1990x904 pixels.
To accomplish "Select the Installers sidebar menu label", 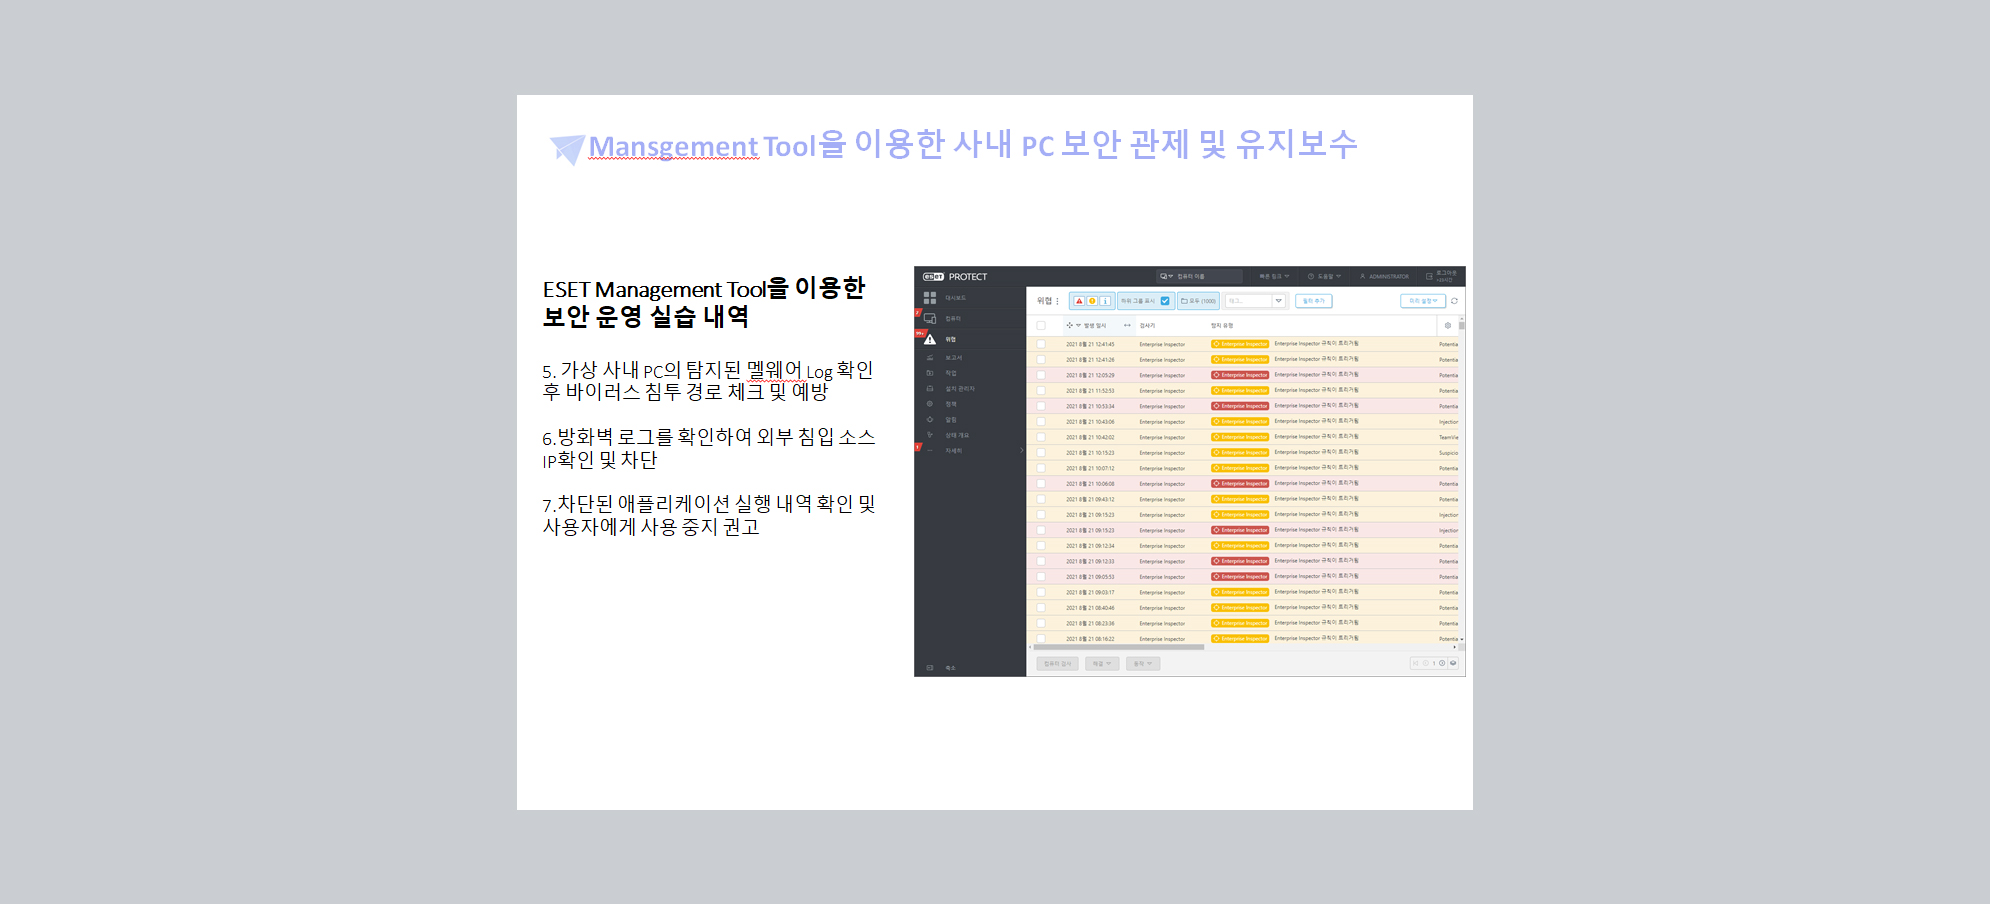I will (960, 389).
